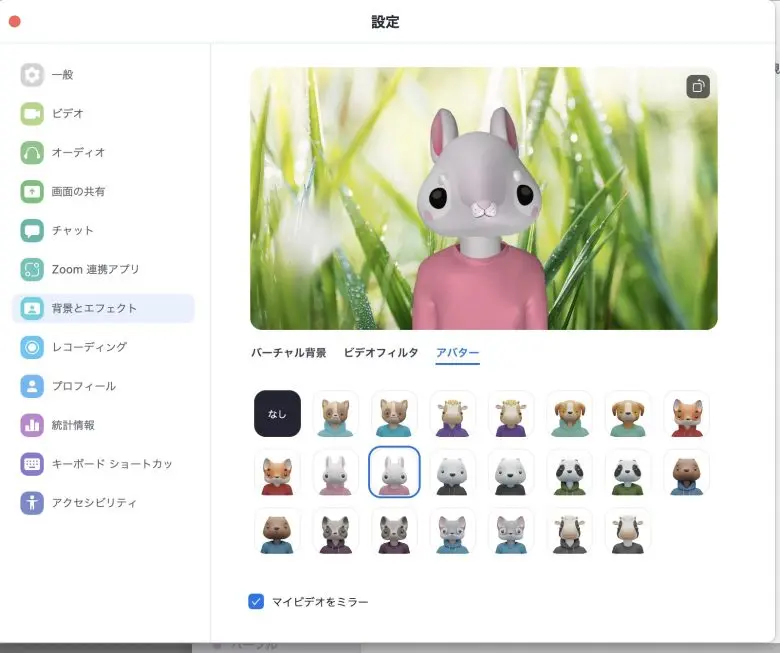Click the selected rabbit avatar in pink t-shirt
The height and width of the screenshot is (653, 780).
(x=394, y=472)
